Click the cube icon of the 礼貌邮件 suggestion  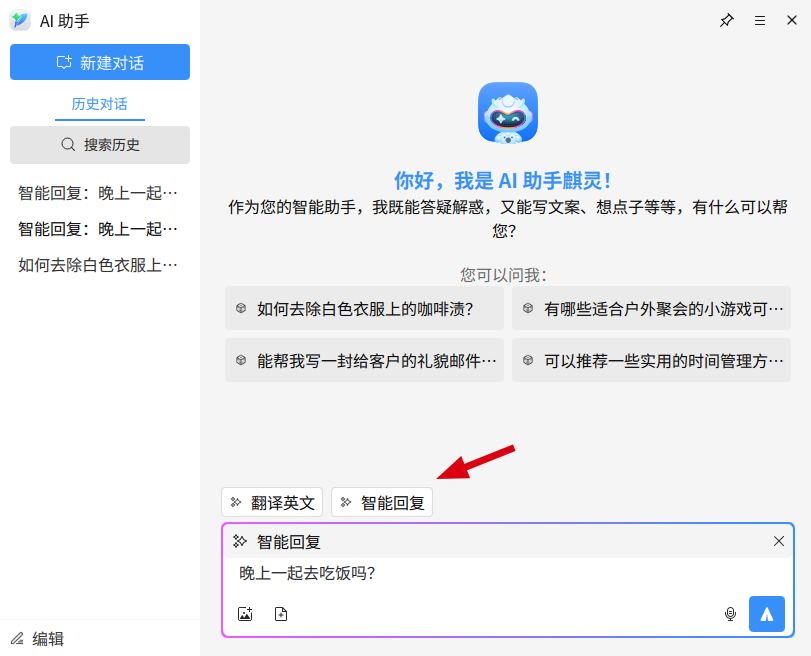[241, 360]
